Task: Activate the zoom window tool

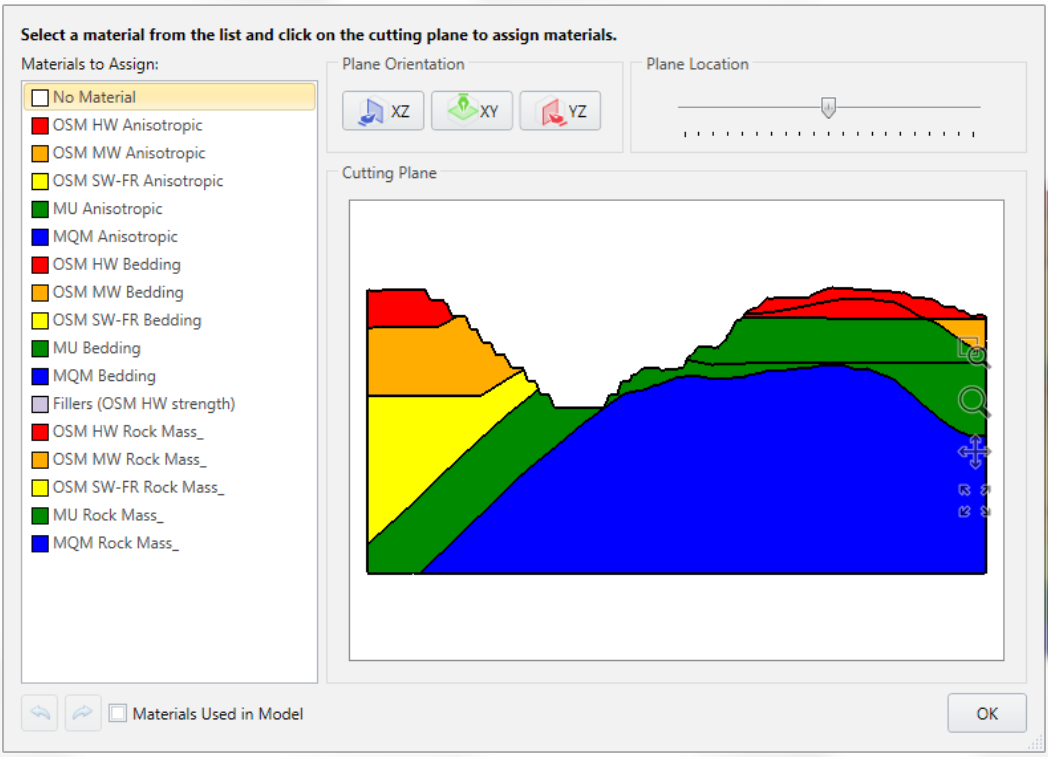Action: 973,352
